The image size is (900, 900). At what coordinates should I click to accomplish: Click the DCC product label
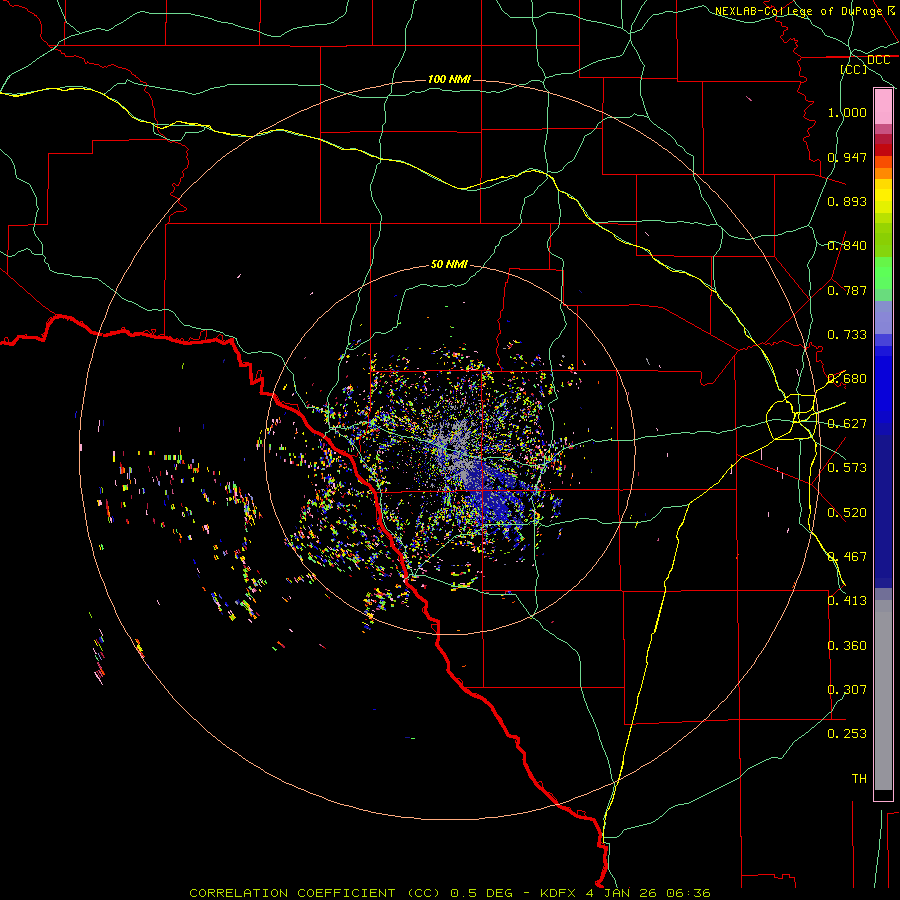(x=878, y=60)
